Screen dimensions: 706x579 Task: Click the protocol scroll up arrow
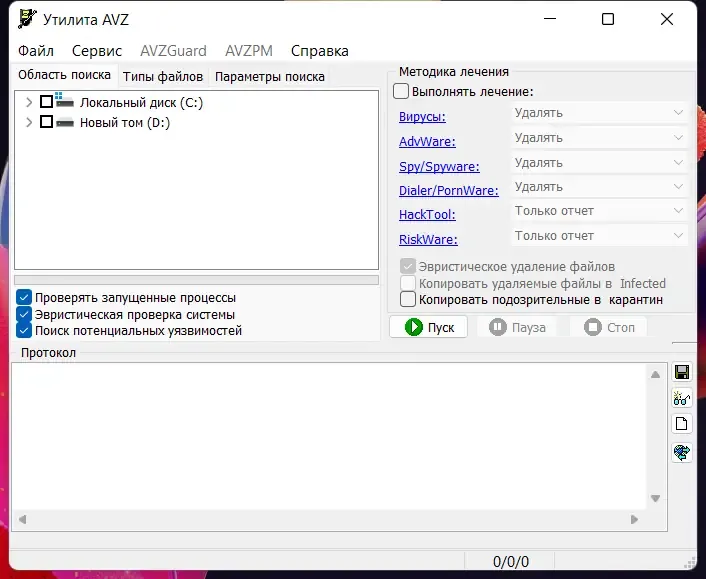(x=656, y=374)
